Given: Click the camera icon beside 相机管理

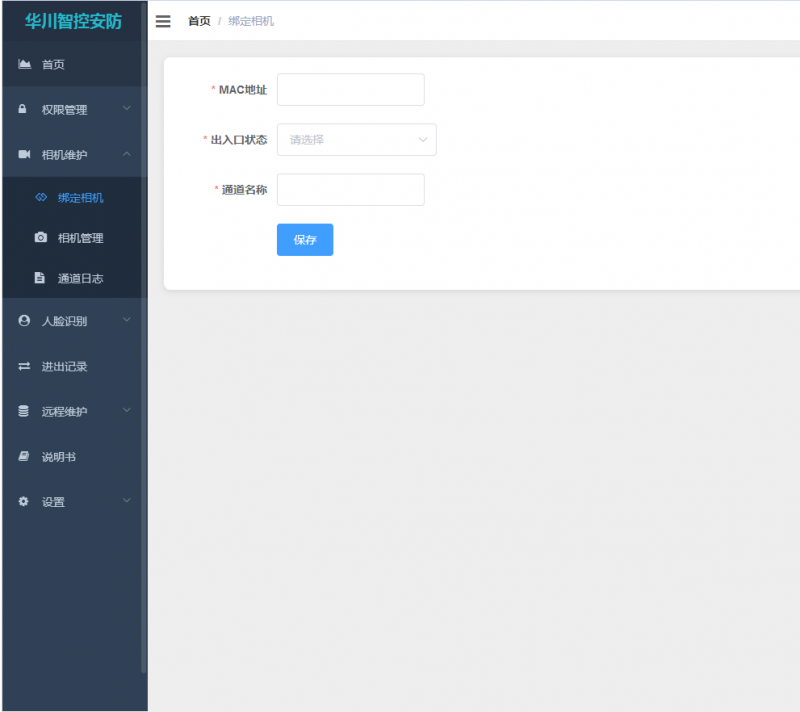Looking at the screenshot, I should pos(40,238).
